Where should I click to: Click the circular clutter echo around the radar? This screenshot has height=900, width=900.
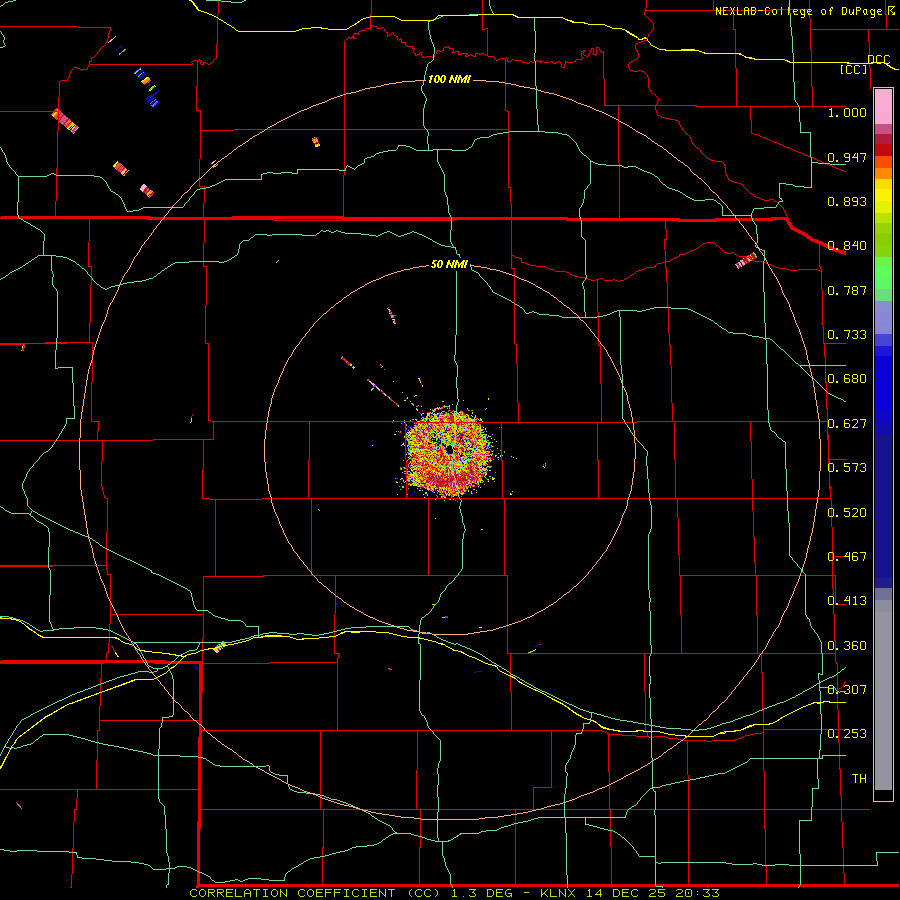click(449, 451)
